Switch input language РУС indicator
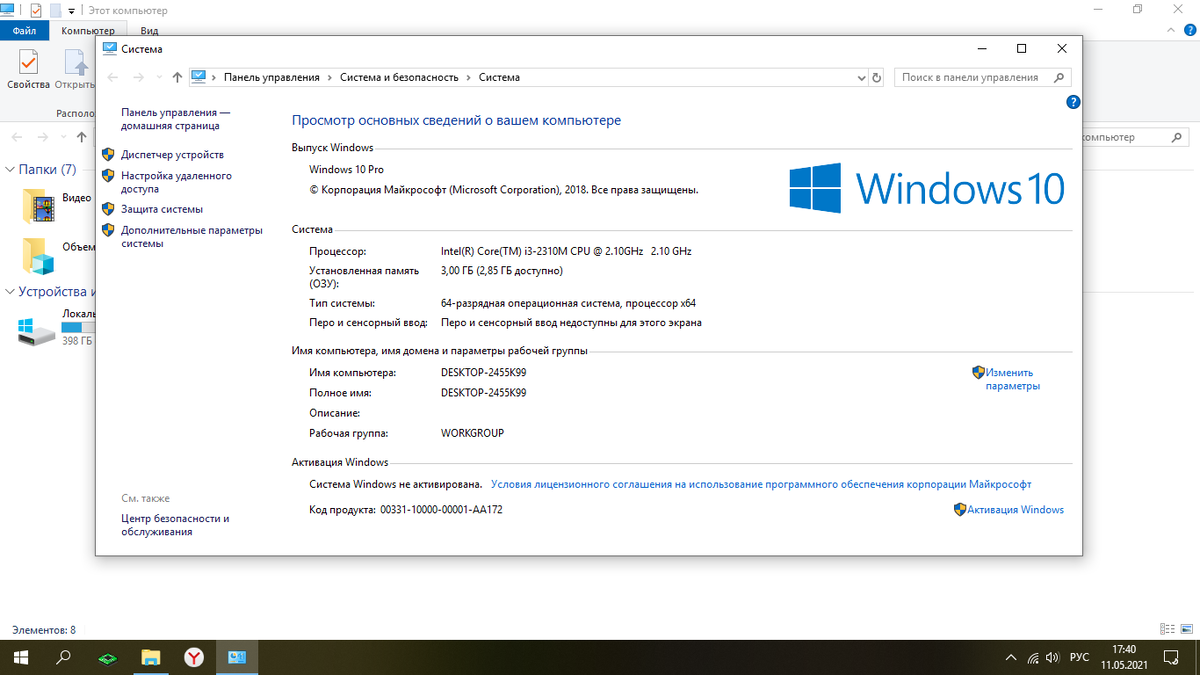This screenshot has width=1200, height=675. click(x=1080, y=658)
